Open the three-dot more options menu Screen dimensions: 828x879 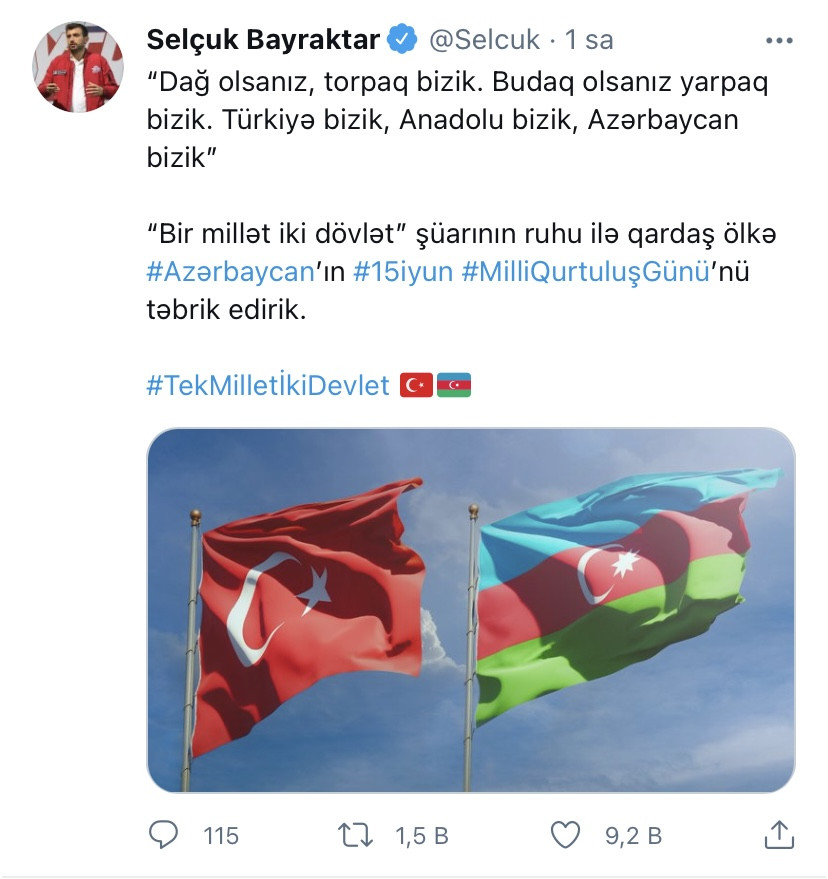[x=779, y=40]
